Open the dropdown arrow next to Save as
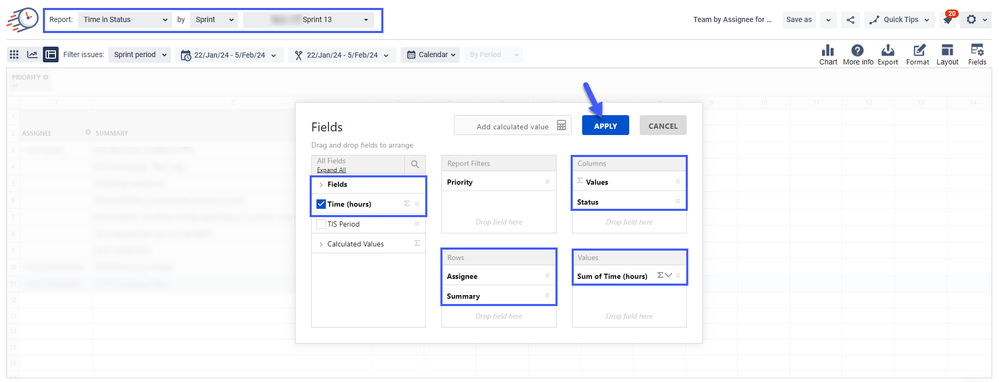 pos(828,20)
